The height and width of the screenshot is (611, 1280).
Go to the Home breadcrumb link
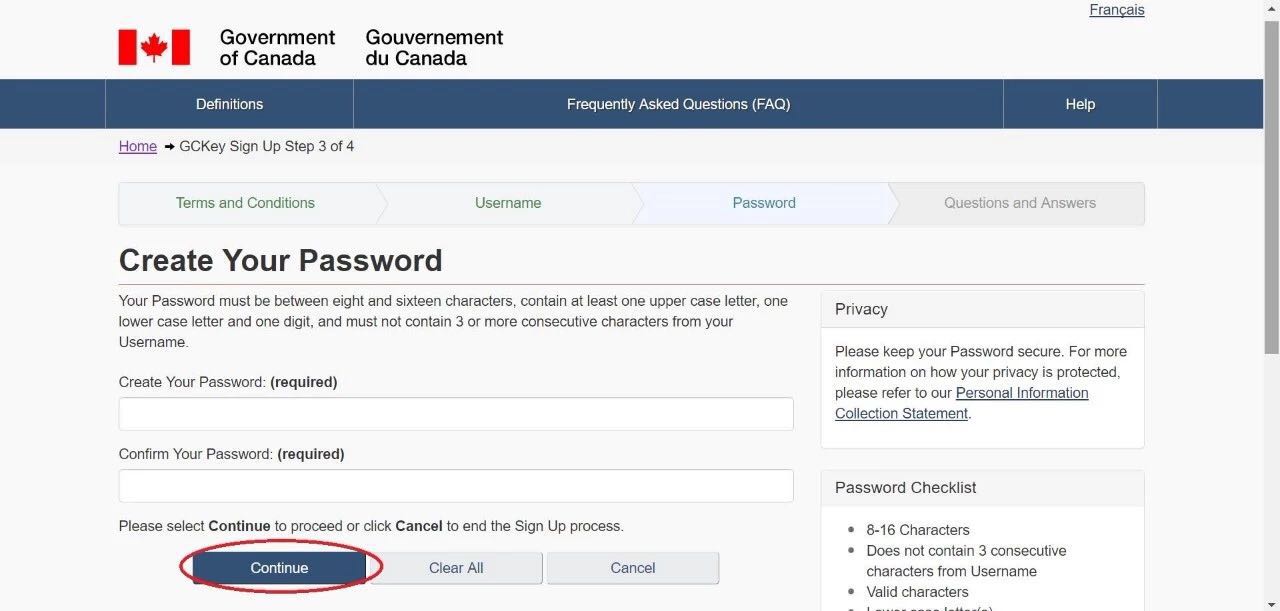[x=138, y=146]
